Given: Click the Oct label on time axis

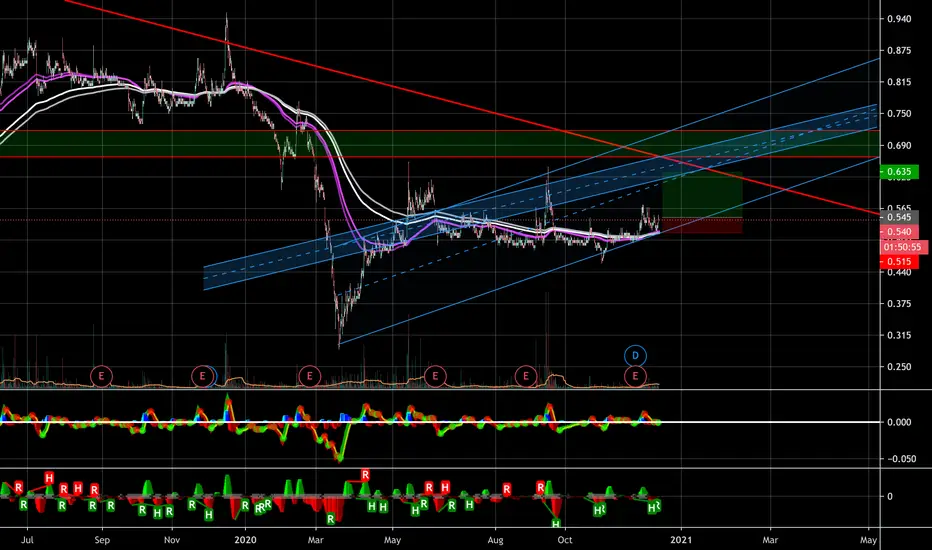Looking at the screenshot, I should point(565,540).
